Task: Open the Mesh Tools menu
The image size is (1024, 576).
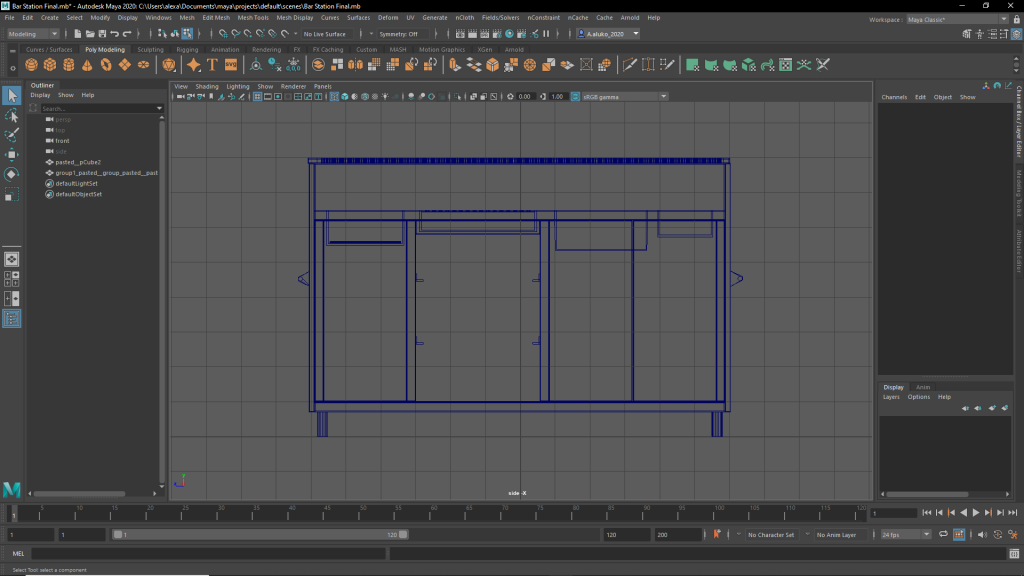Action: [x=253, y=18]
